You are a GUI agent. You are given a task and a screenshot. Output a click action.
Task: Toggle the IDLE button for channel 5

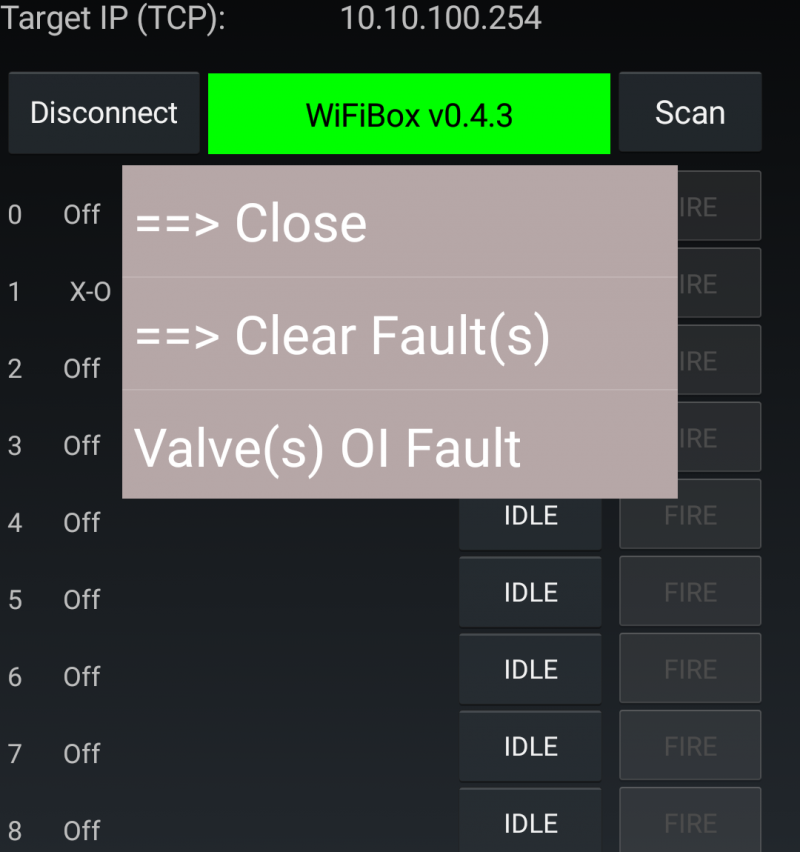point(530,593)
